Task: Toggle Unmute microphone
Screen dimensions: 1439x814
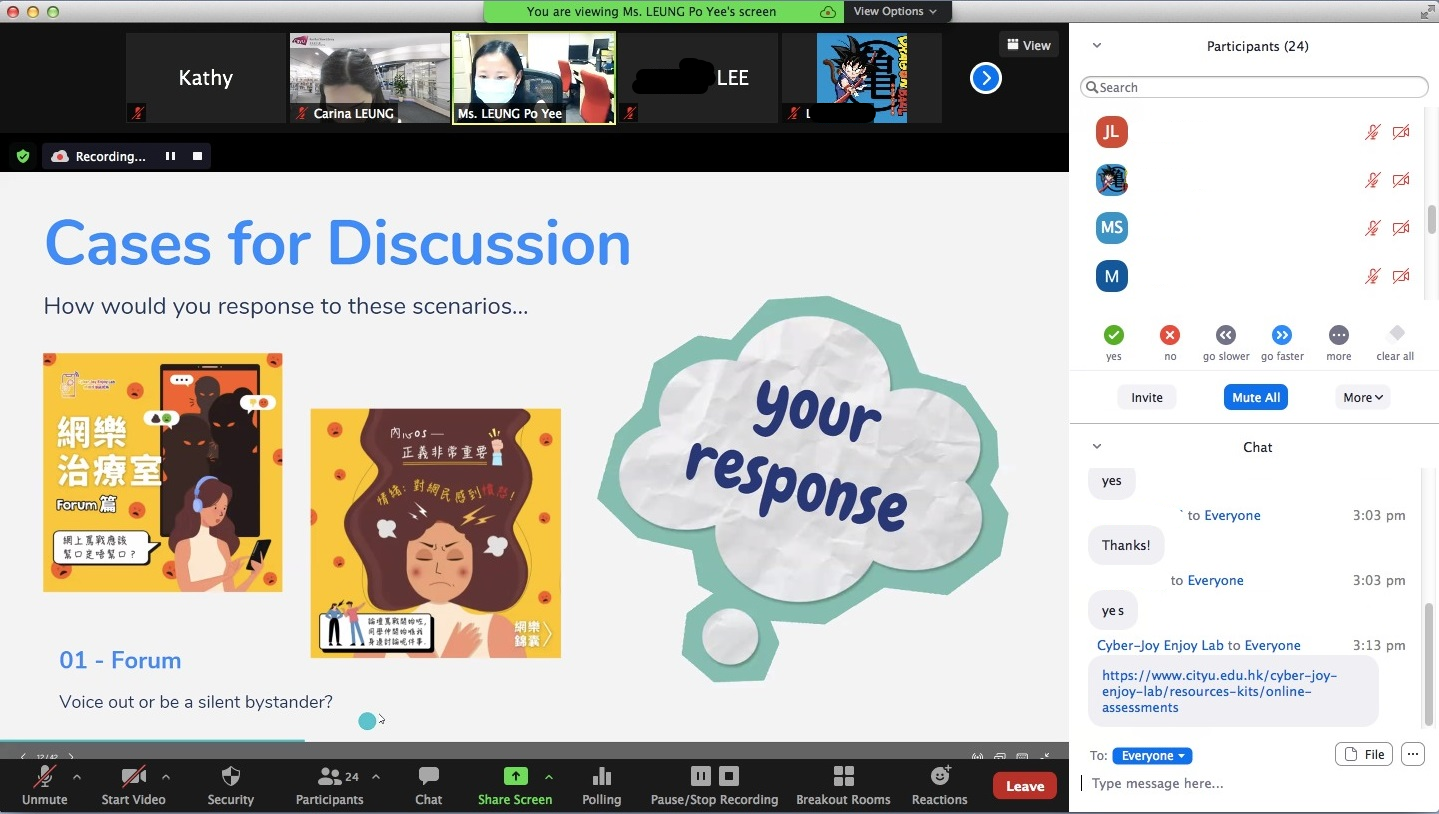Action: click(x=44, y=777)
